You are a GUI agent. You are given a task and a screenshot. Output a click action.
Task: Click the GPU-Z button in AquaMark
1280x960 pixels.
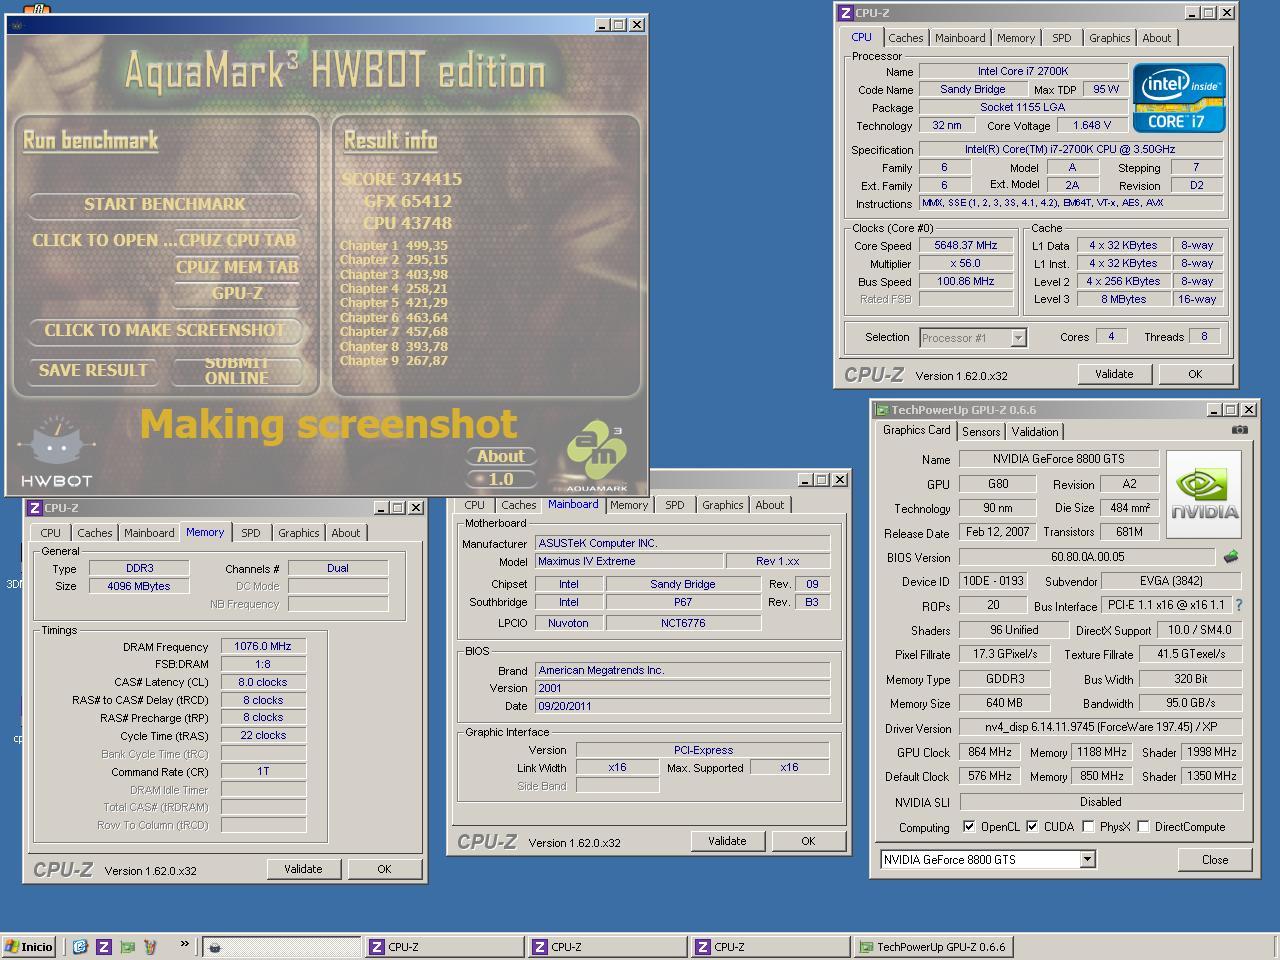click(x=237, y=293)
